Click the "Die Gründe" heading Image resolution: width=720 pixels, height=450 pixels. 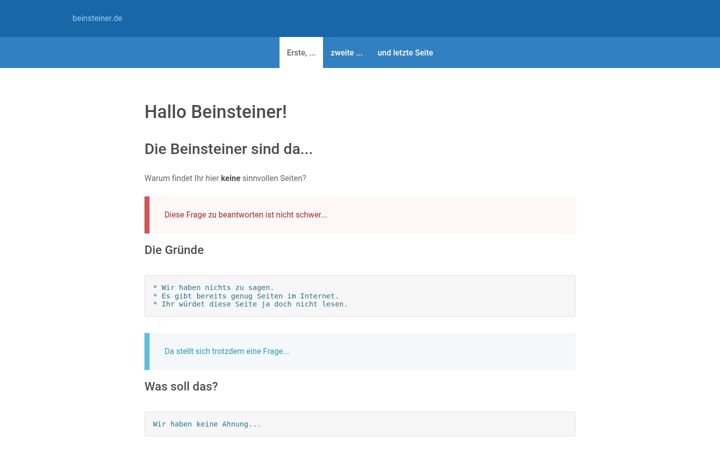[174, 250]
